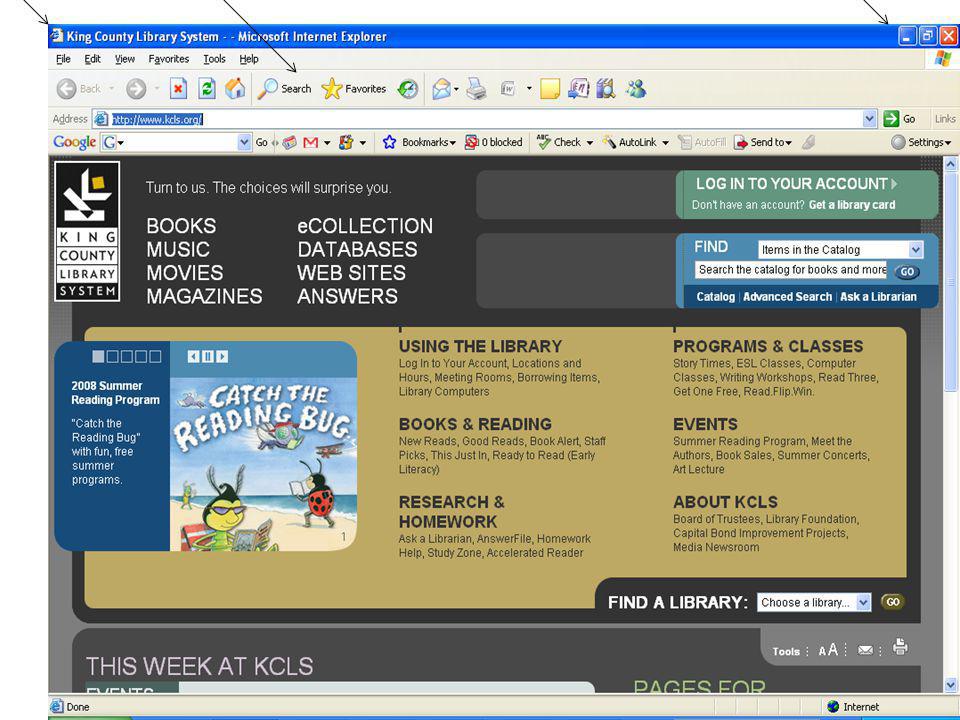Click Get a library card link

click(852, 205)
